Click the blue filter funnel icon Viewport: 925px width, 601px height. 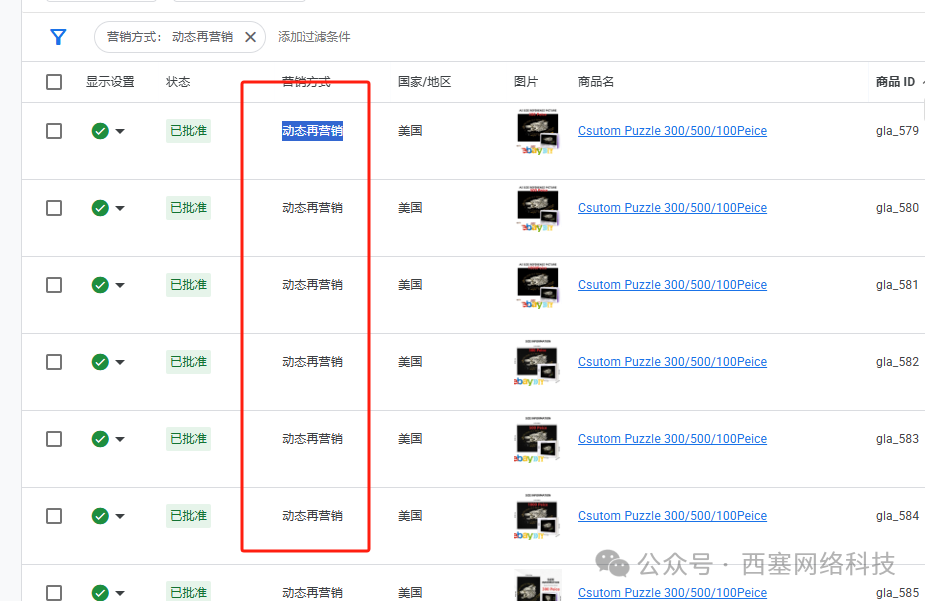(58, 37)
